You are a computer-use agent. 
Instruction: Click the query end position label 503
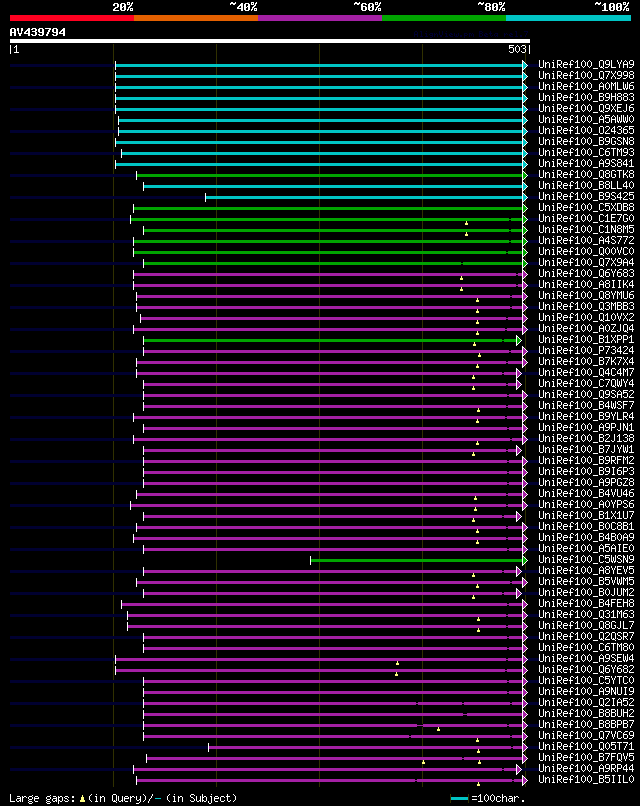coord(517,49)
